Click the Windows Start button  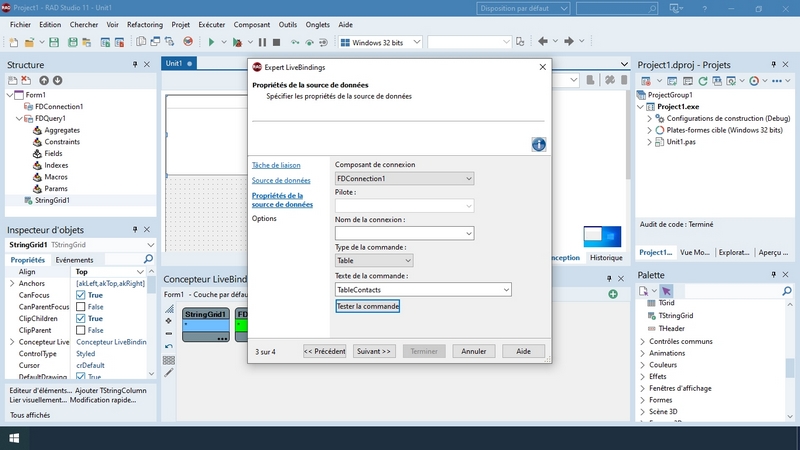[x=15, y=438]
